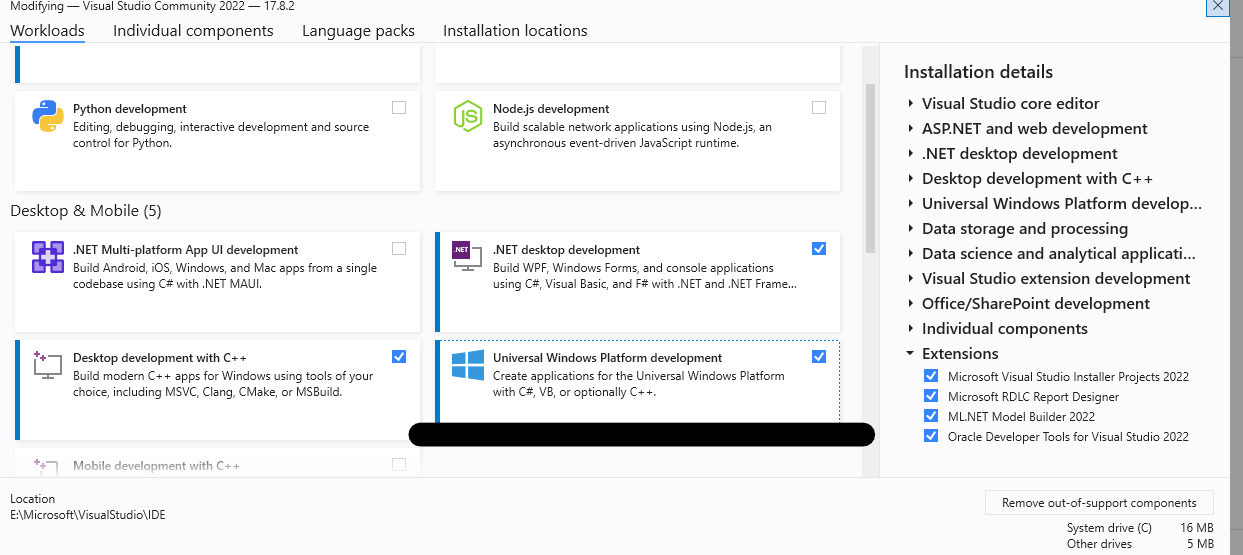The height and width of the screenshot is (555, 1243).
Task: Click the Node.js development title text
Action: tap(551, 109)
